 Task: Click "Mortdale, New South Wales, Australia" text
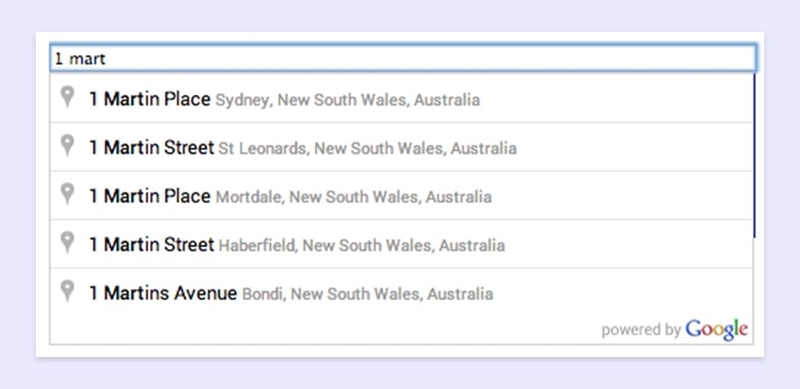tap(354, 197)
